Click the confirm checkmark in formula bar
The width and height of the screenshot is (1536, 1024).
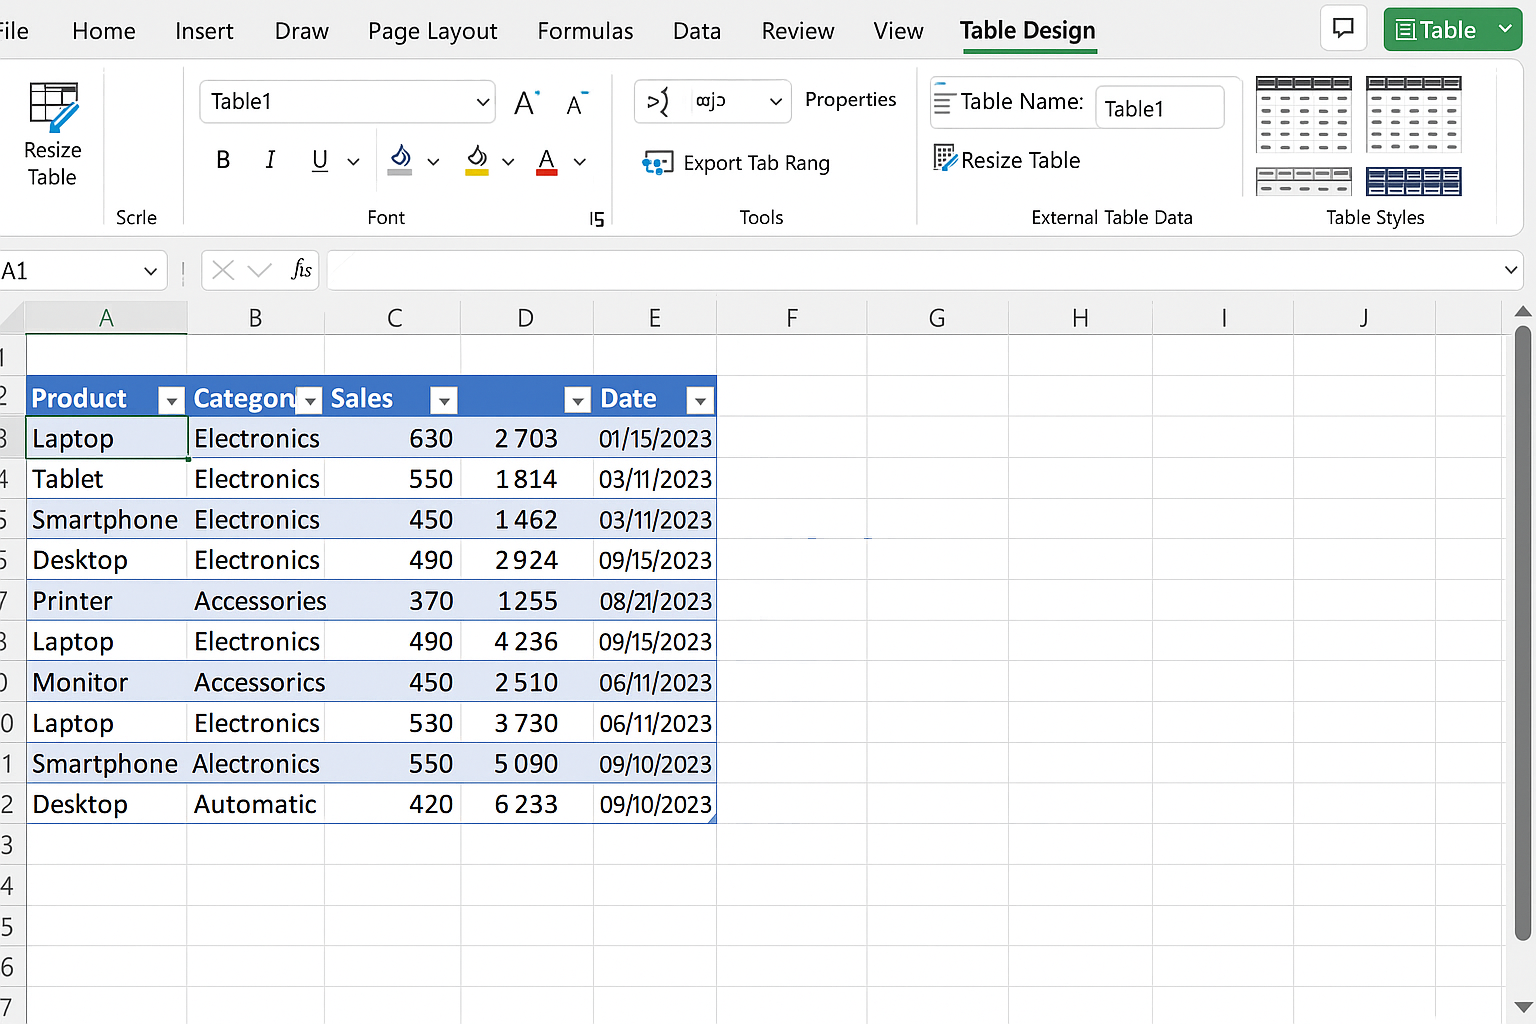click(x=259, y=270)
